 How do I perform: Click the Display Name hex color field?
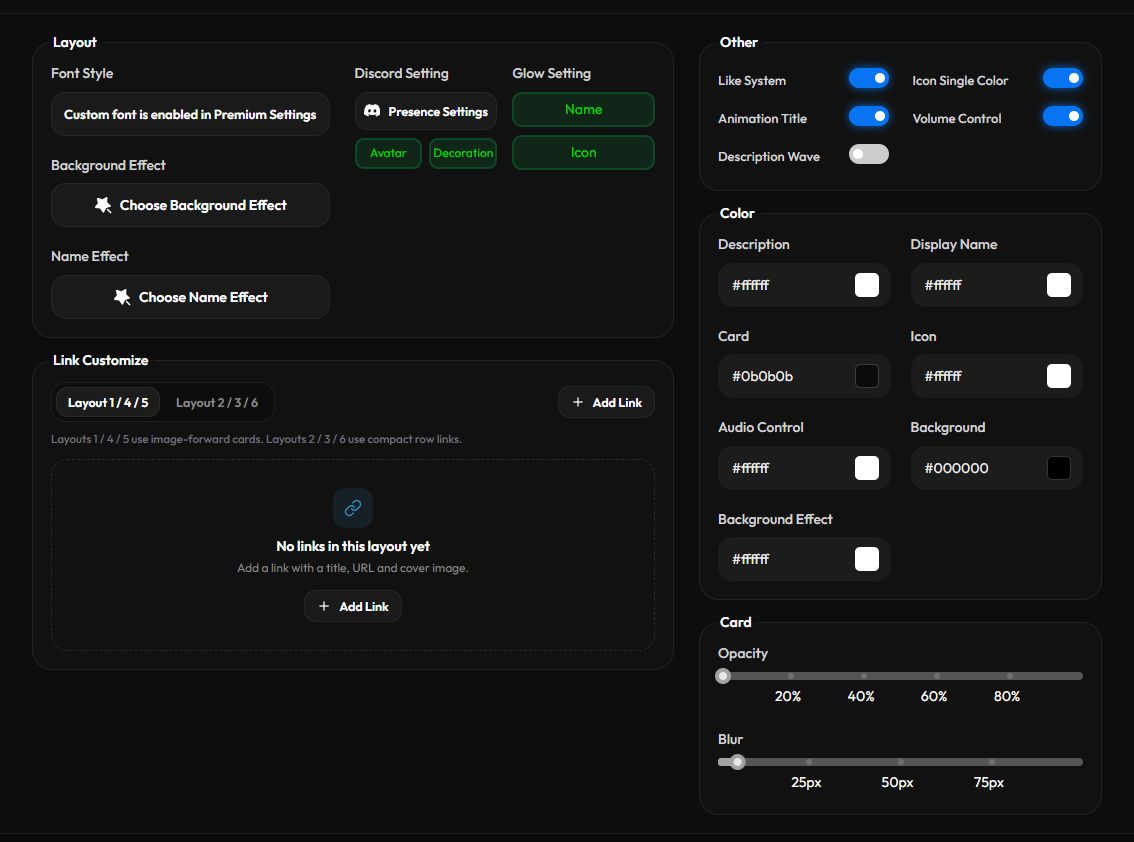coord(996,285)
